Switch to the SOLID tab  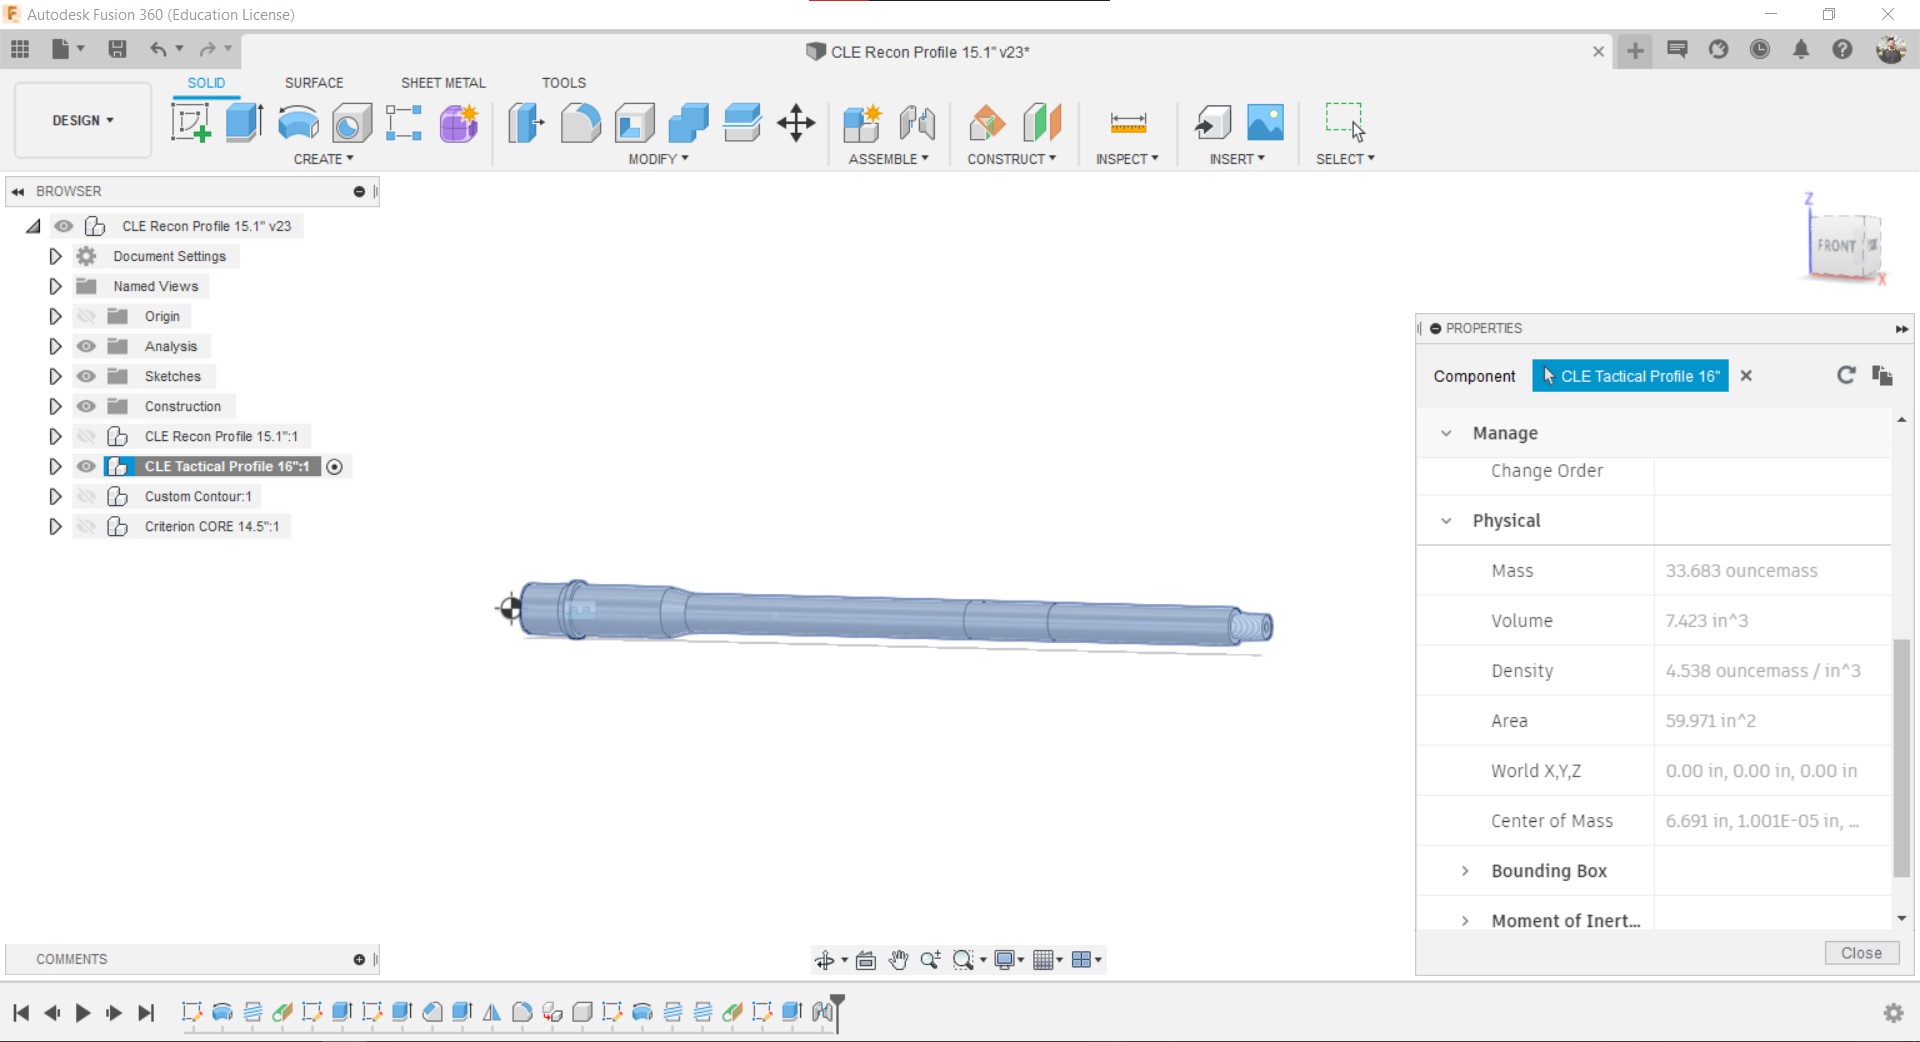[206, 83]
